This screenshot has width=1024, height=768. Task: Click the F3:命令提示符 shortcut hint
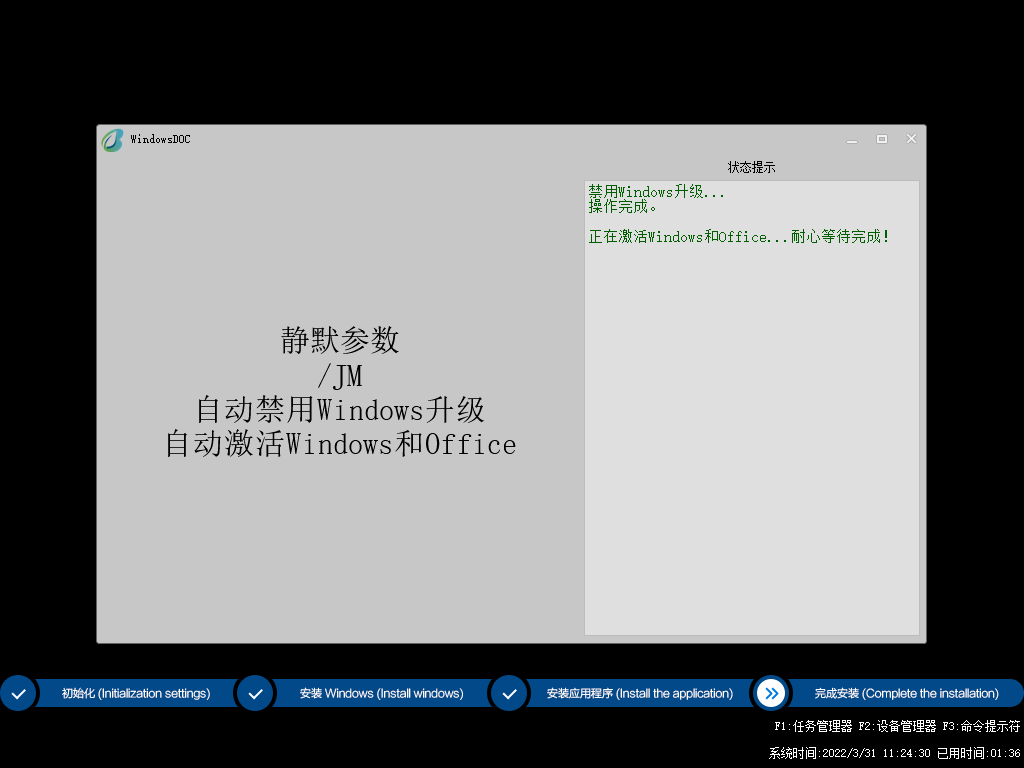pyautogui.click(x=981, y=726)
